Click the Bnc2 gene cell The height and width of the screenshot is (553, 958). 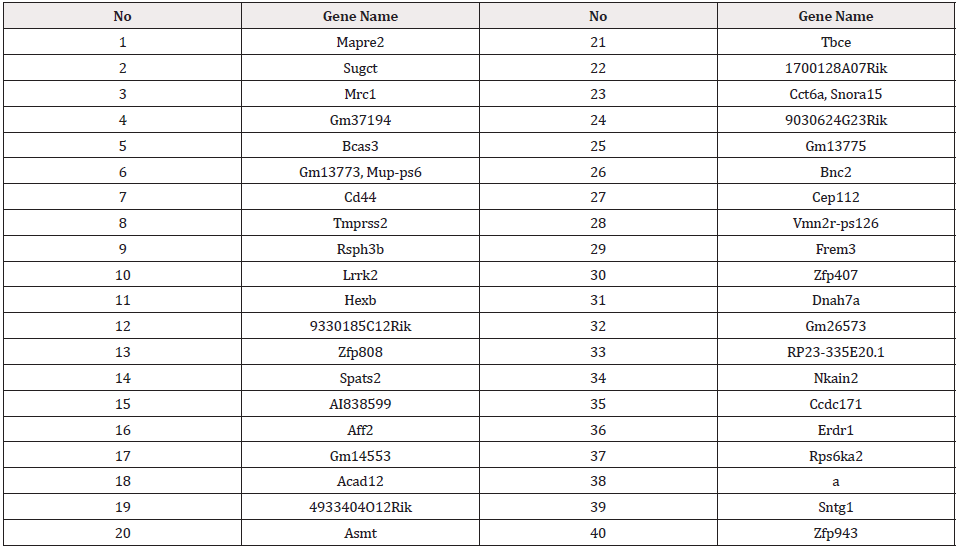(835, 171)
